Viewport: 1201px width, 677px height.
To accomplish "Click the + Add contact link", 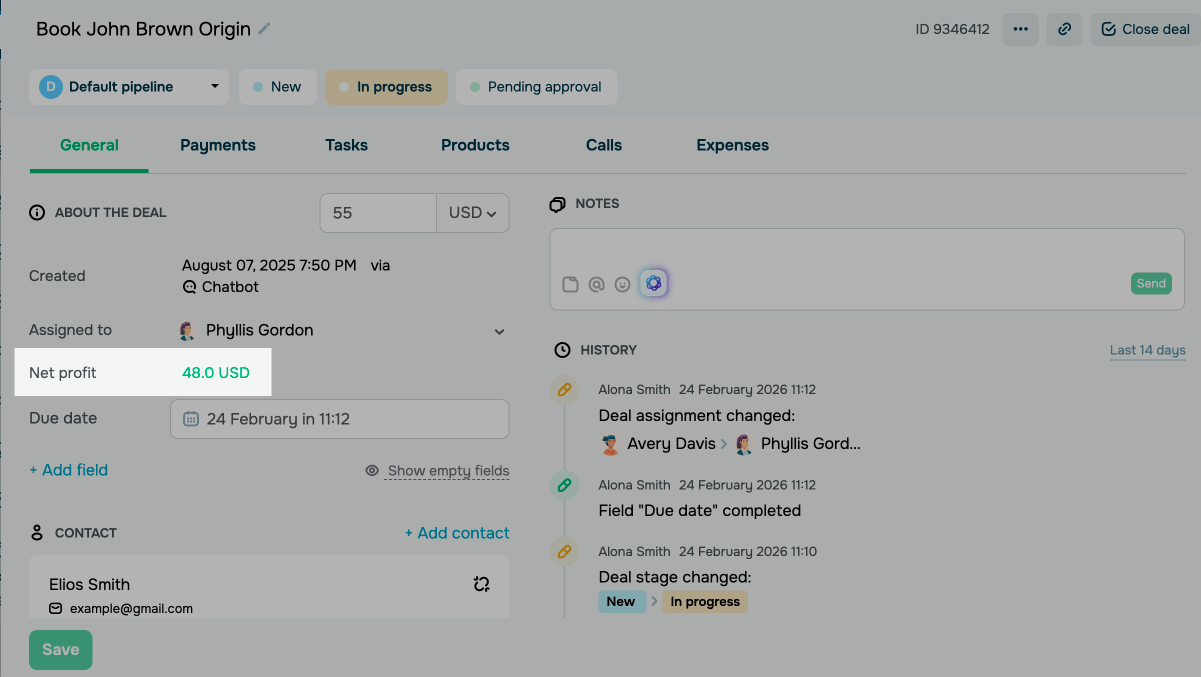I will tap(456, 533).
